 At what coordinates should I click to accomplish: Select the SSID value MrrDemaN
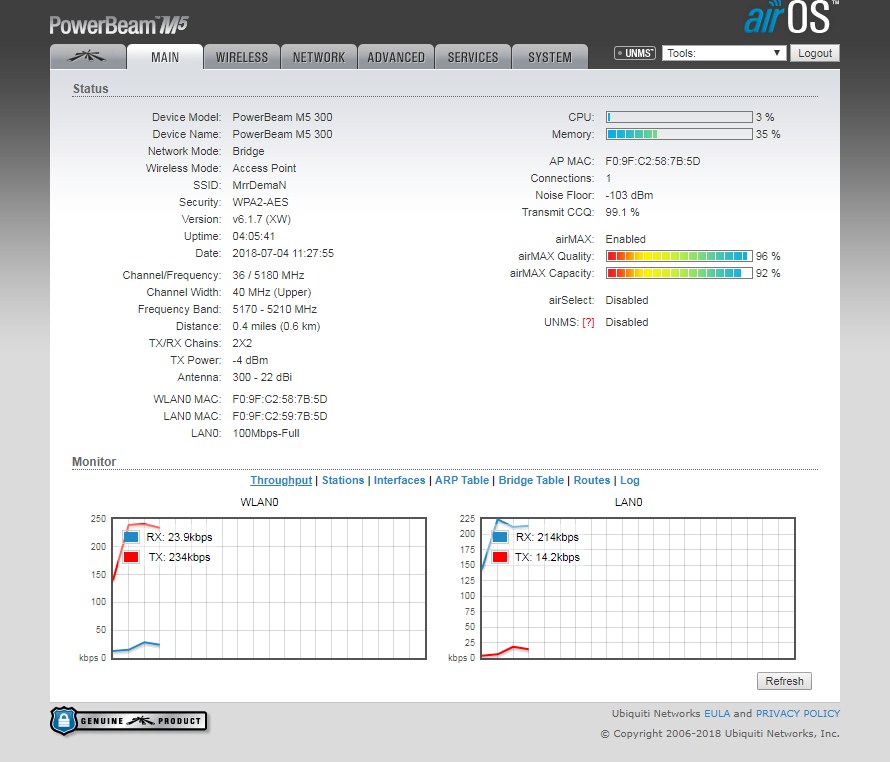coord(259,185)
